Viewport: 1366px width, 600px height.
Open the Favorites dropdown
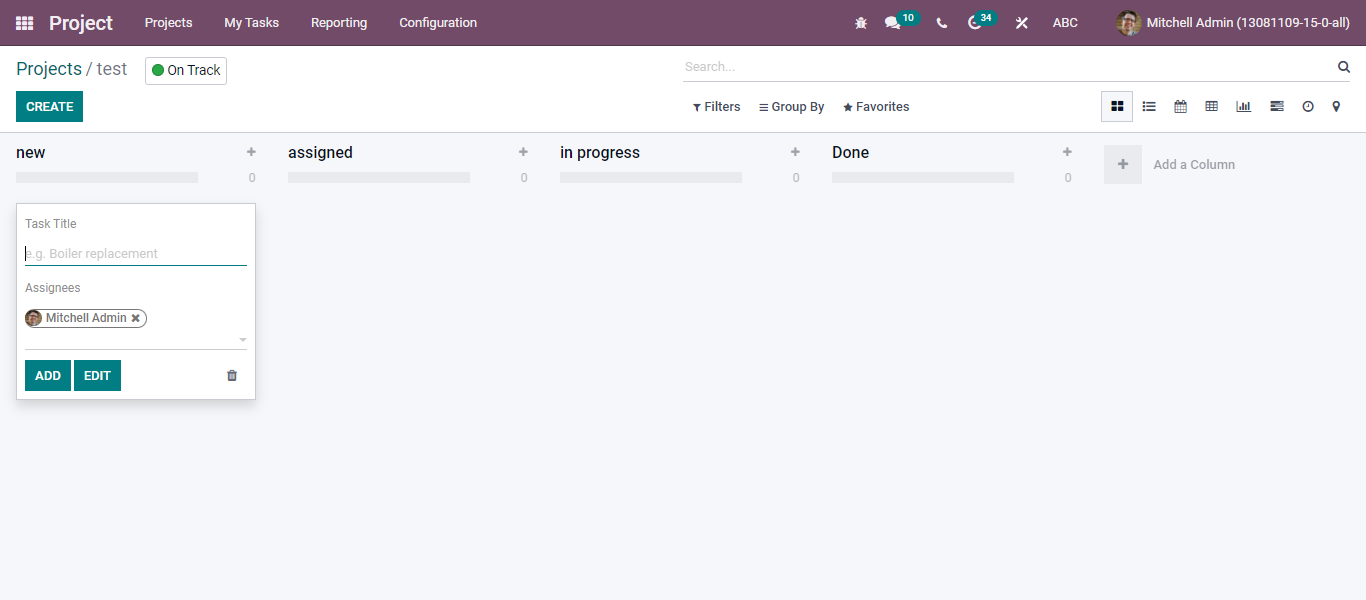(x=876, y=107)
